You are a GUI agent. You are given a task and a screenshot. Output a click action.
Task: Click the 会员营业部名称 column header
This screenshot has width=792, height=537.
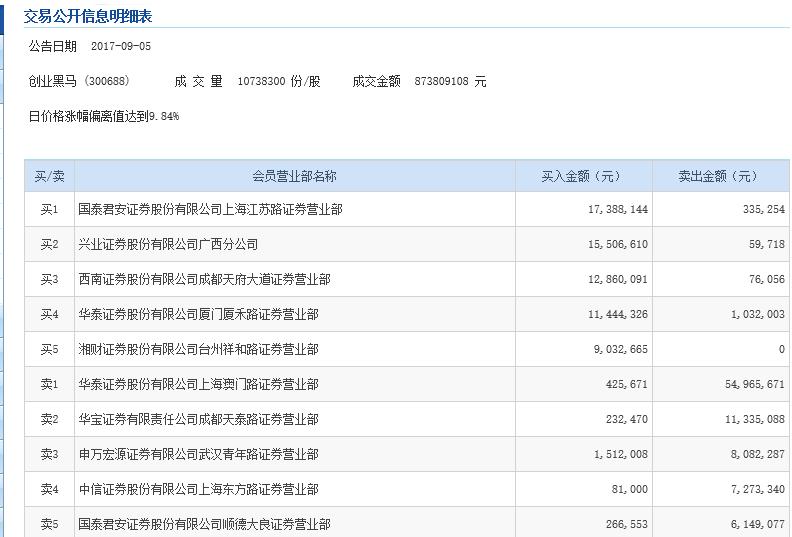[x=294, y=176]
